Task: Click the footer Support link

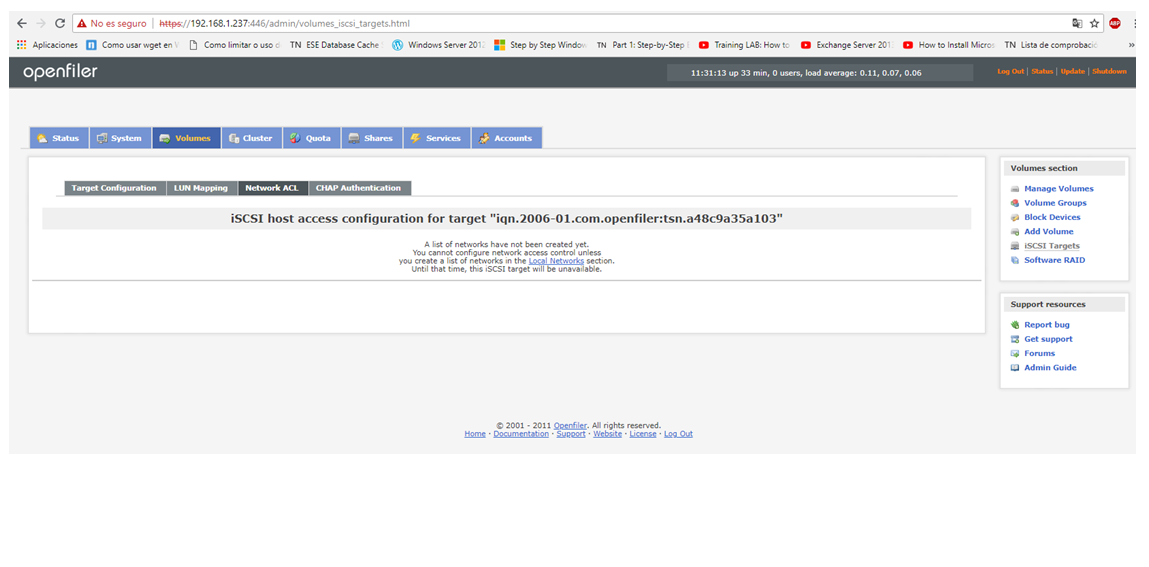Action: pyautogui.click(x=571, y=434)
